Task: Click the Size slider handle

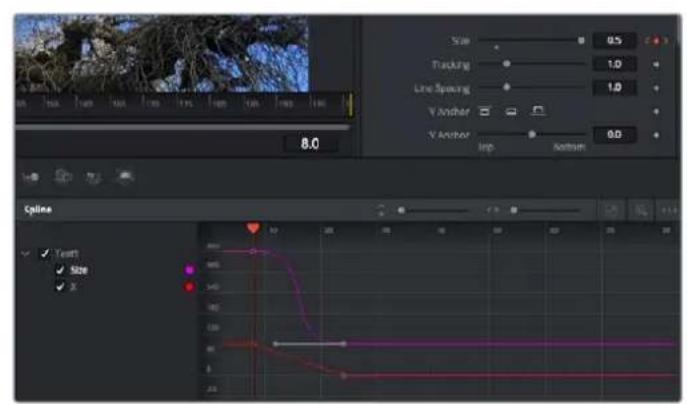Action: [581, 41]
